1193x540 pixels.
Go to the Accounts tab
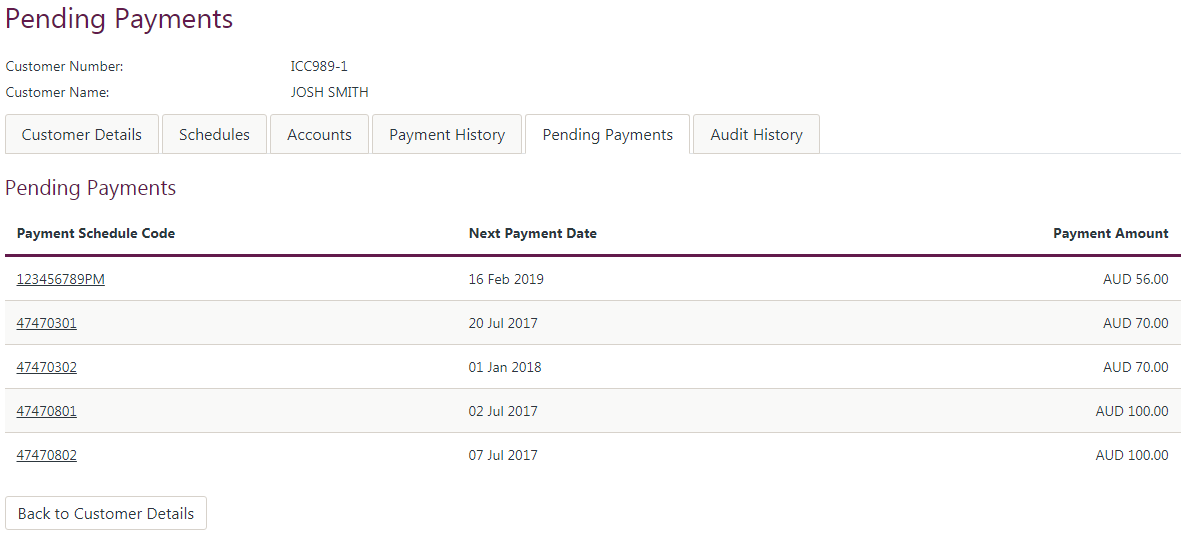(319, 135)
